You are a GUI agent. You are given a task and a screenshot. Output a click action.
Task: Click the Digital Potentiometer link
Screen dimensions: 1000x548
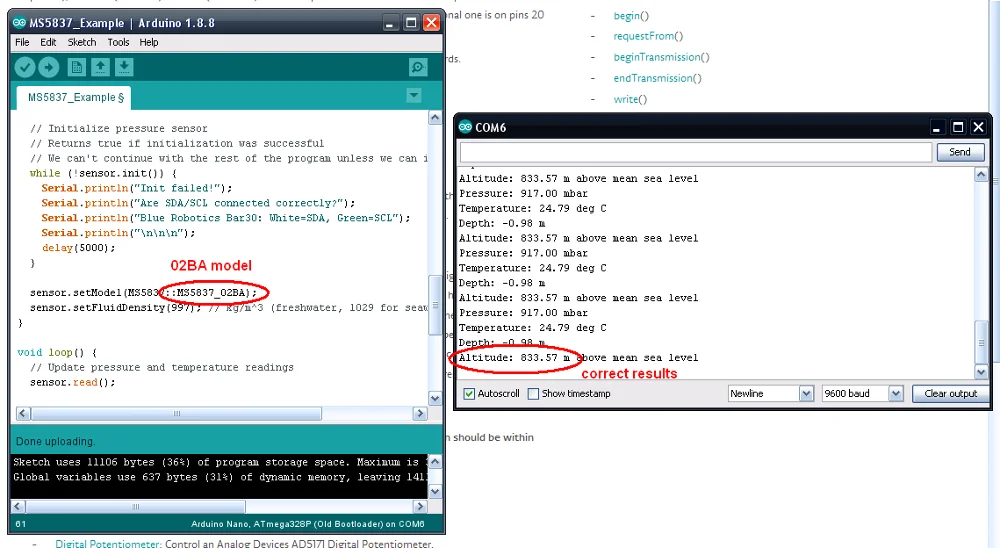108,544
